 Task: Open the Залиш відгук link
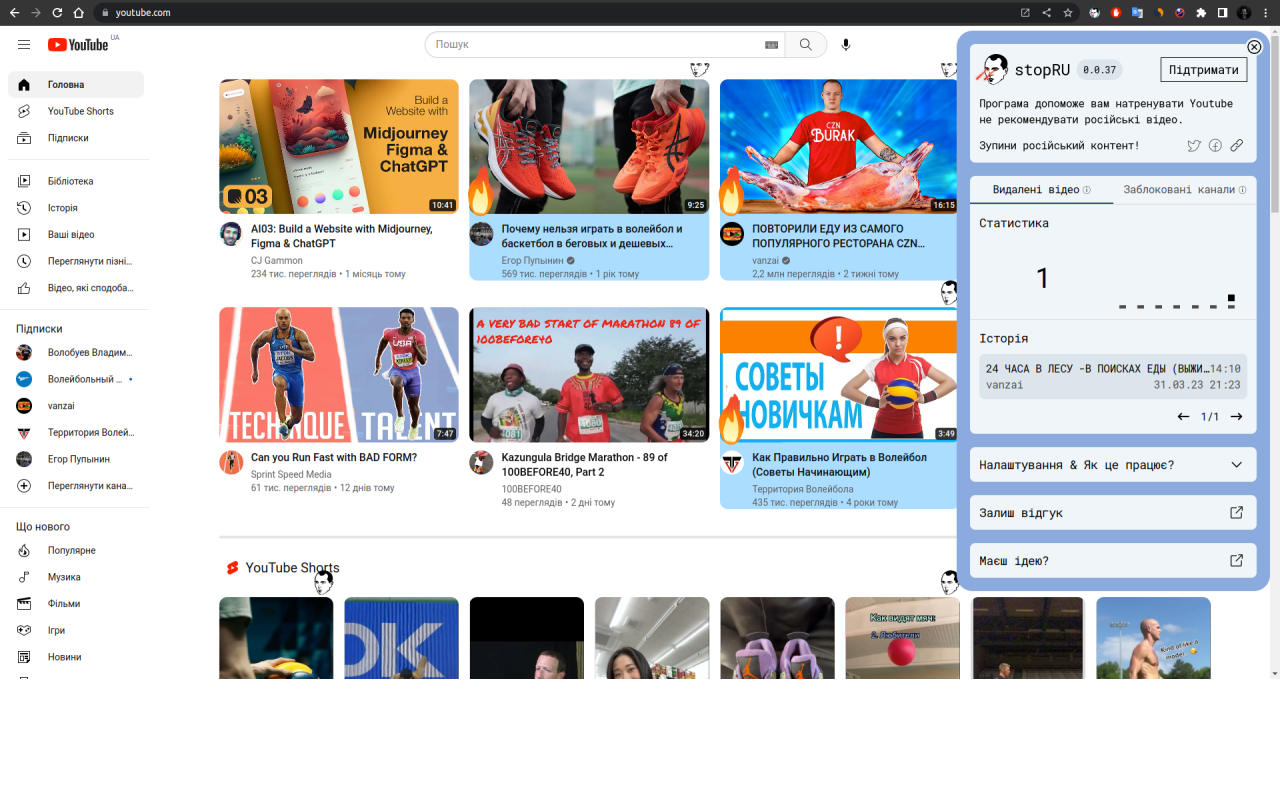click(1113, 513)
